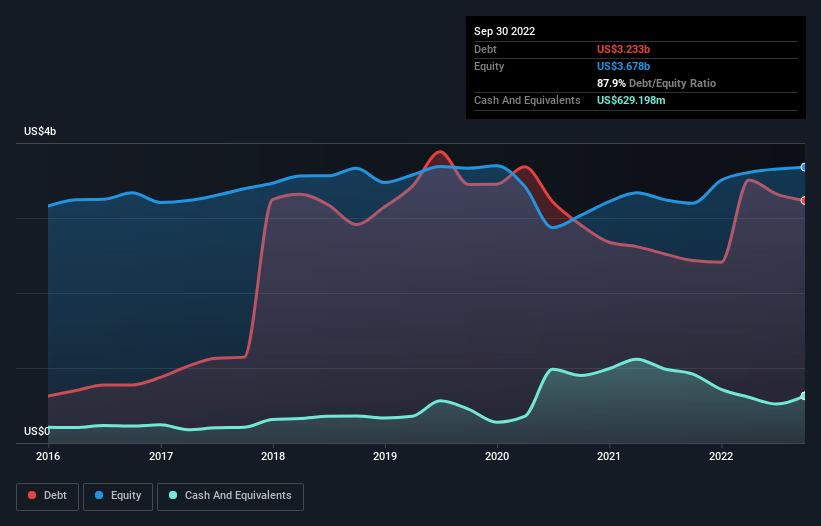
Task: Toggle the Equity legend button
Action: tap(119, 496)
